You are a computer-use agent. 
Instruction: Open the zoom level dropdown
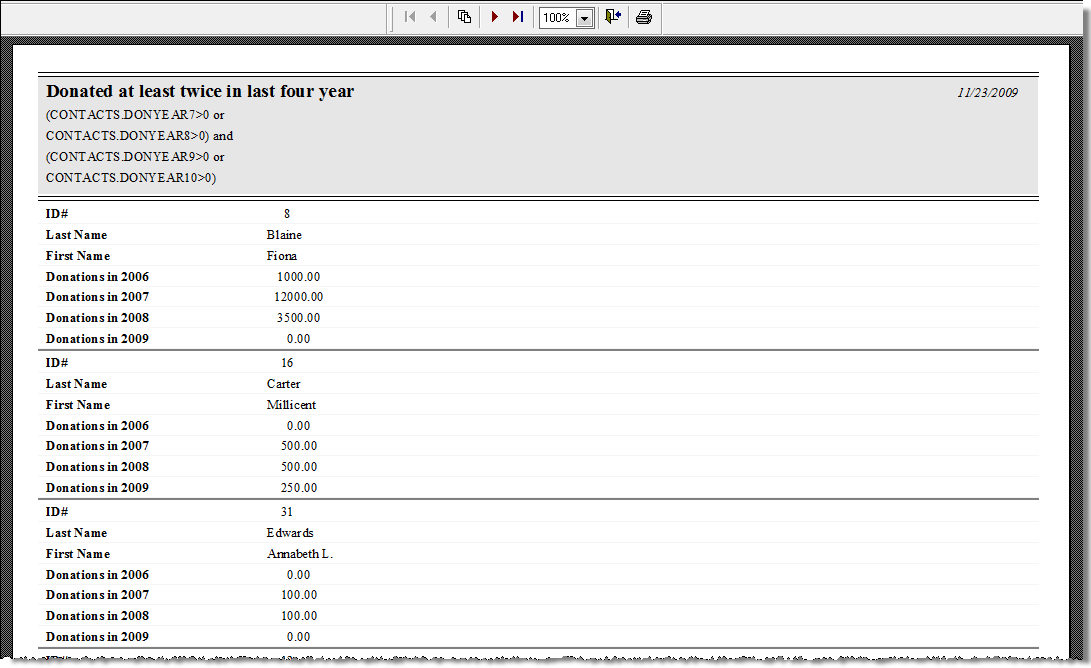[x=583, y=17]
